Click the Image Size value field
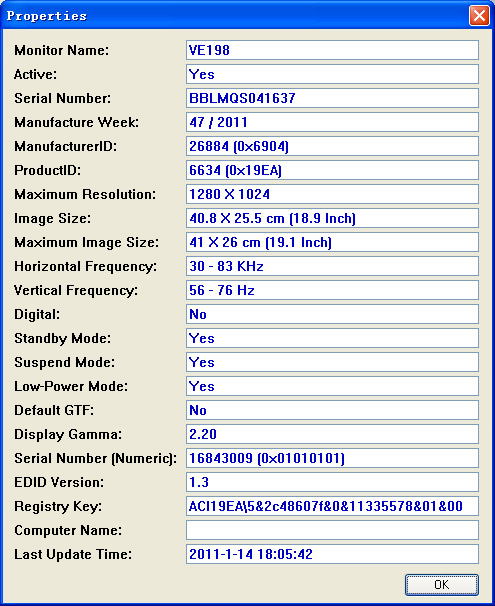Image resolution: width=495 pixels, height=606 pixels. pyautogui.click(x=332, y=218)
